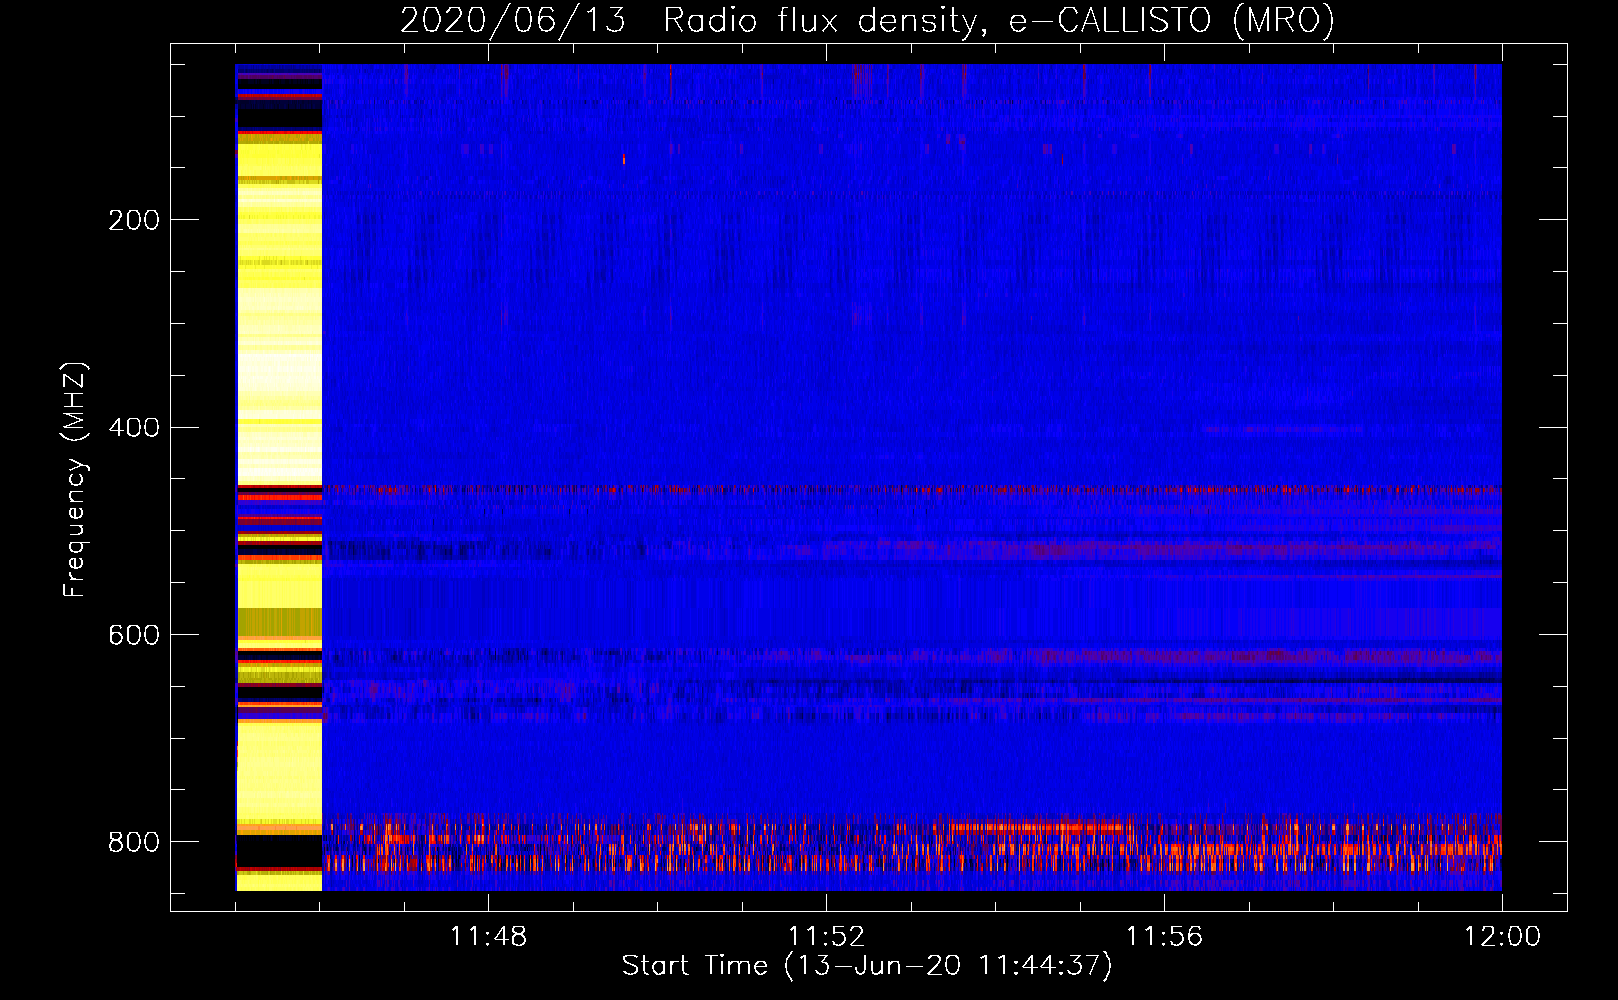
Task: Click the 800 frequency tick label
Action: [134, 842]
